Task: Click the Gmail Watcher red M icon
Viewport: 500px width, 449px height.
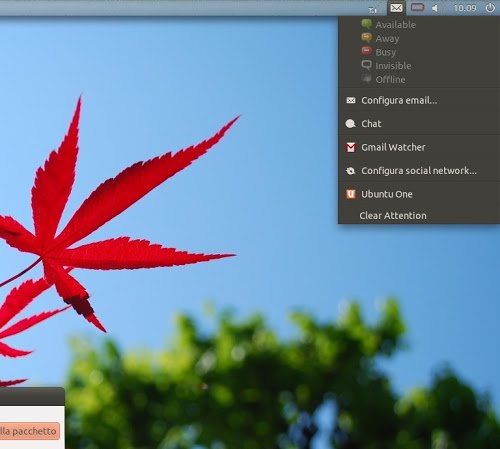Action: pos(351,147)
